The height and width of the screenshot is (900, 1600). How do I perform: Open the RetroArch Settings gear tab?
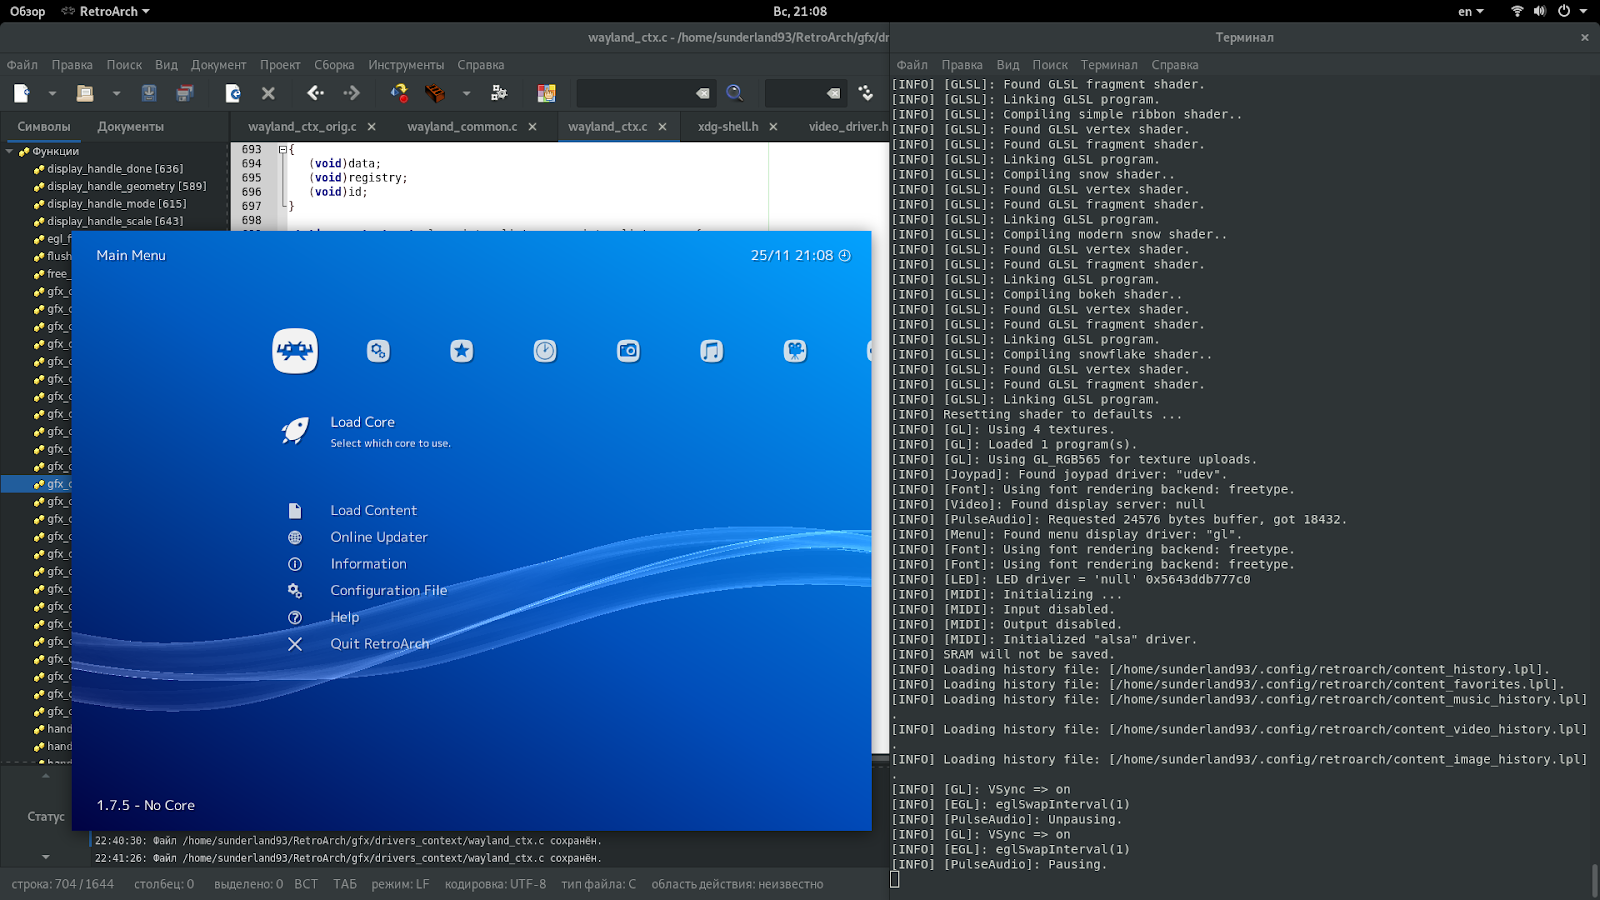pos(378,351)
